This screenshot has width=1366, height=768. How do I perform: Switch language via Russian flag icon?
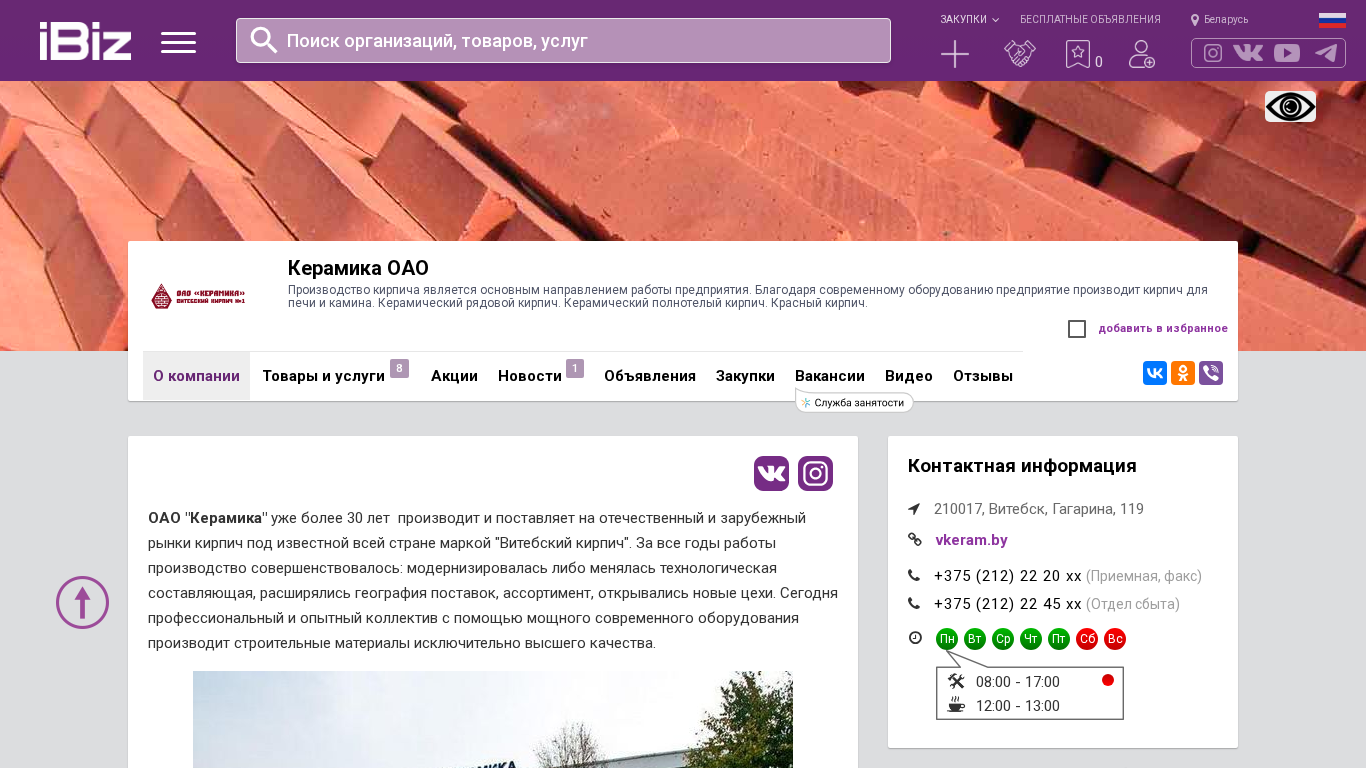pyautogui.click(x=1332, y=20)
